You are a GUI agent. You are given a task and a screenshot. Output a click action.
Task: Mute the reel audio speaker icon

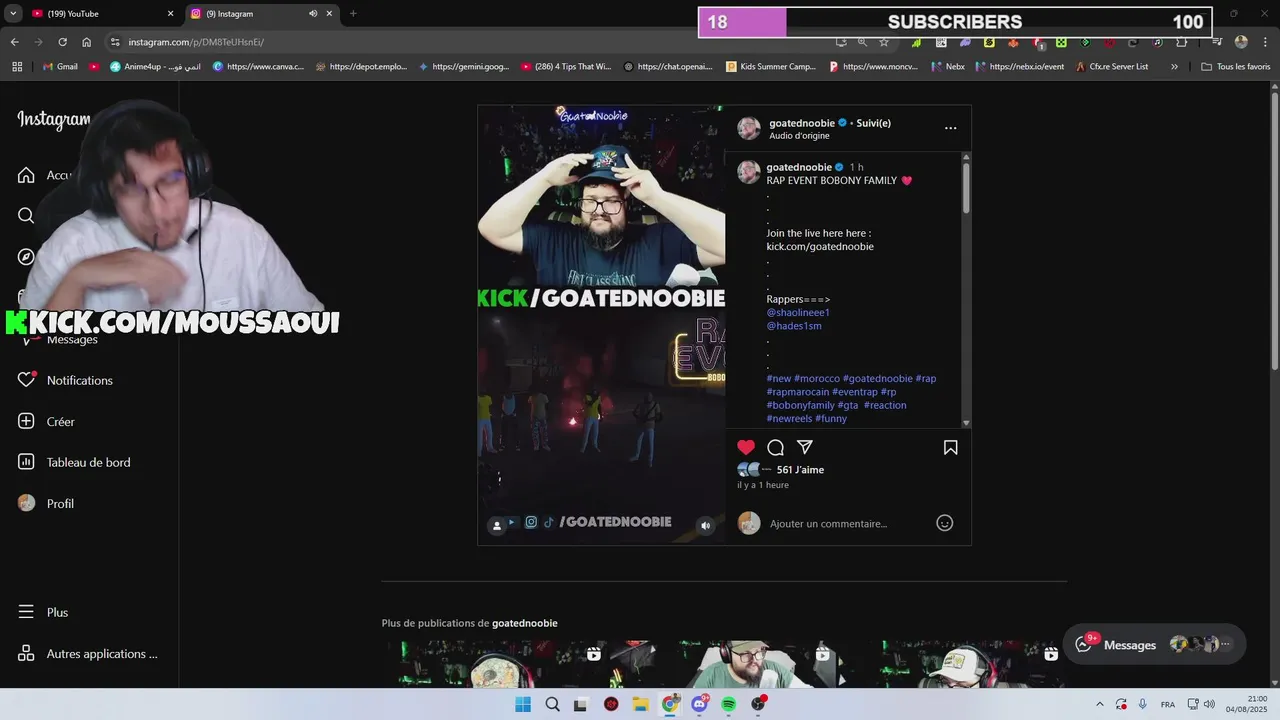click(705, 525)
